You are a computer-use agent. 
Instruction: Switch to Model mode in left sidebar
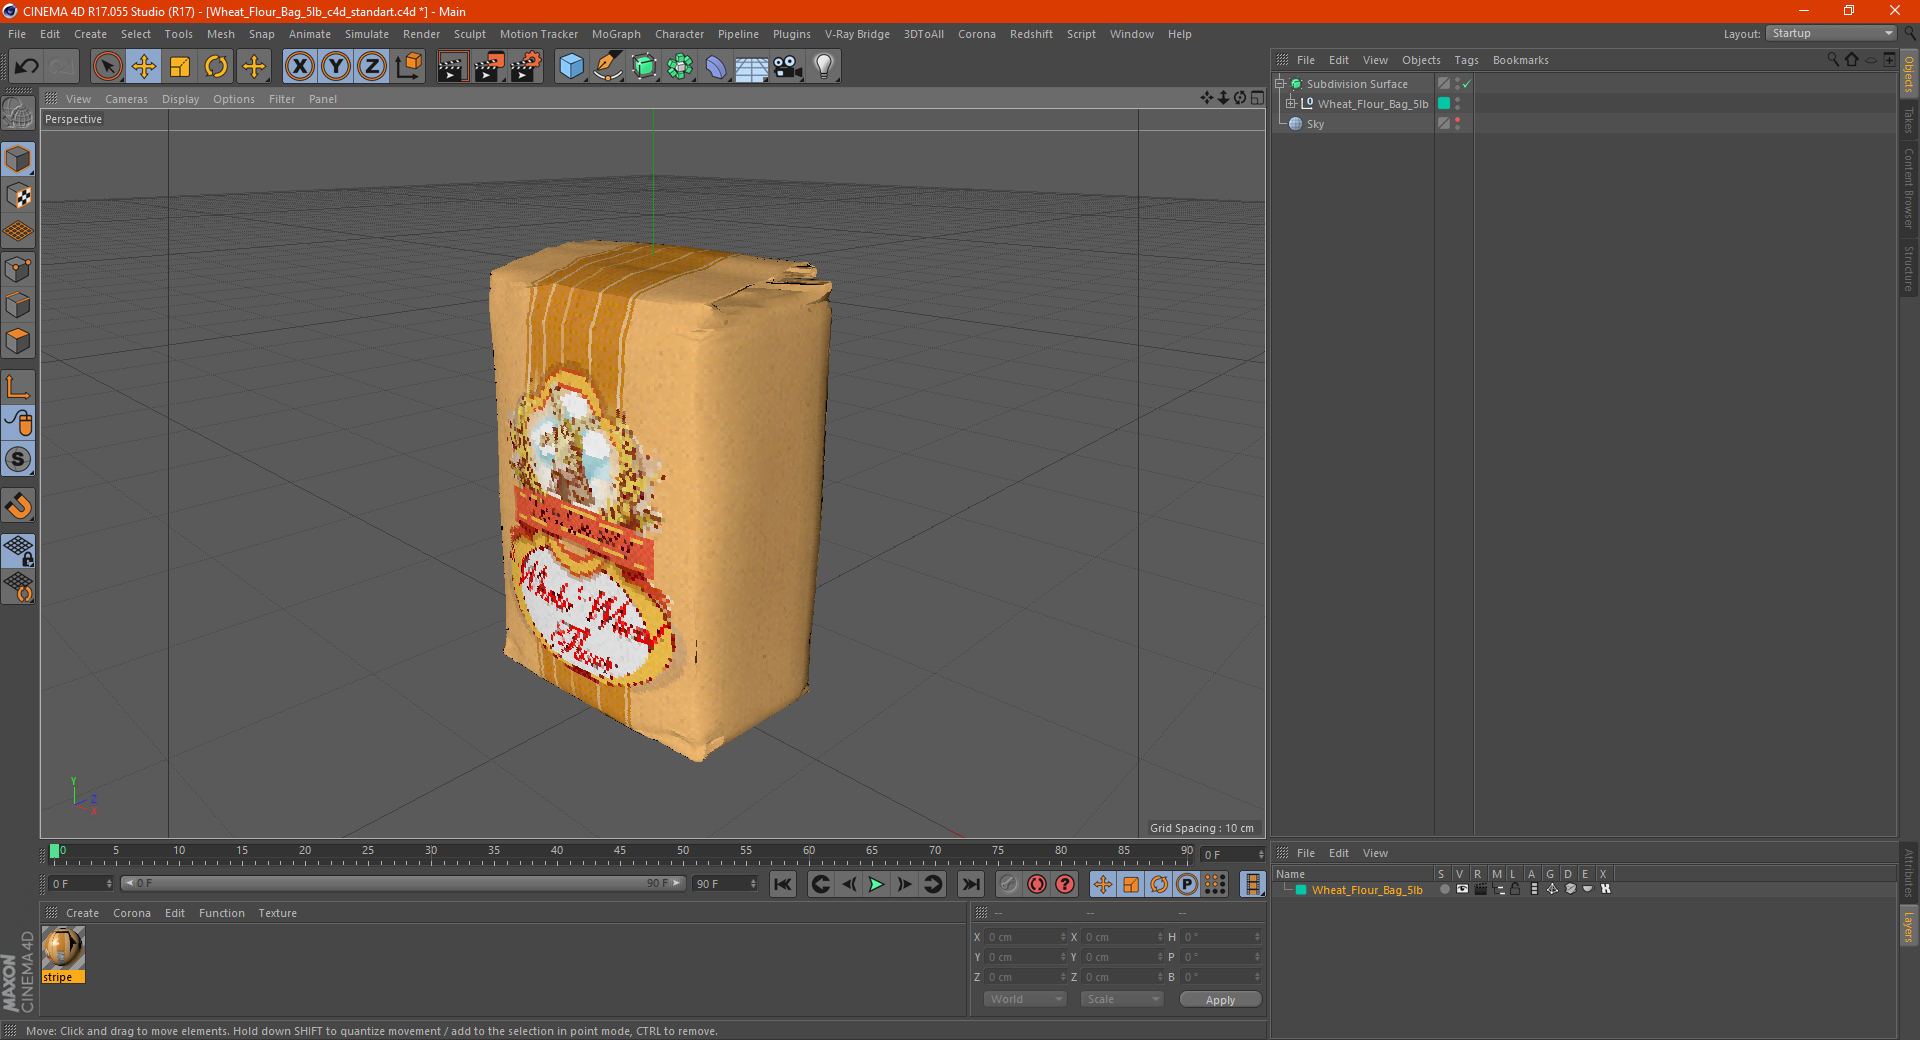(18, 159)
